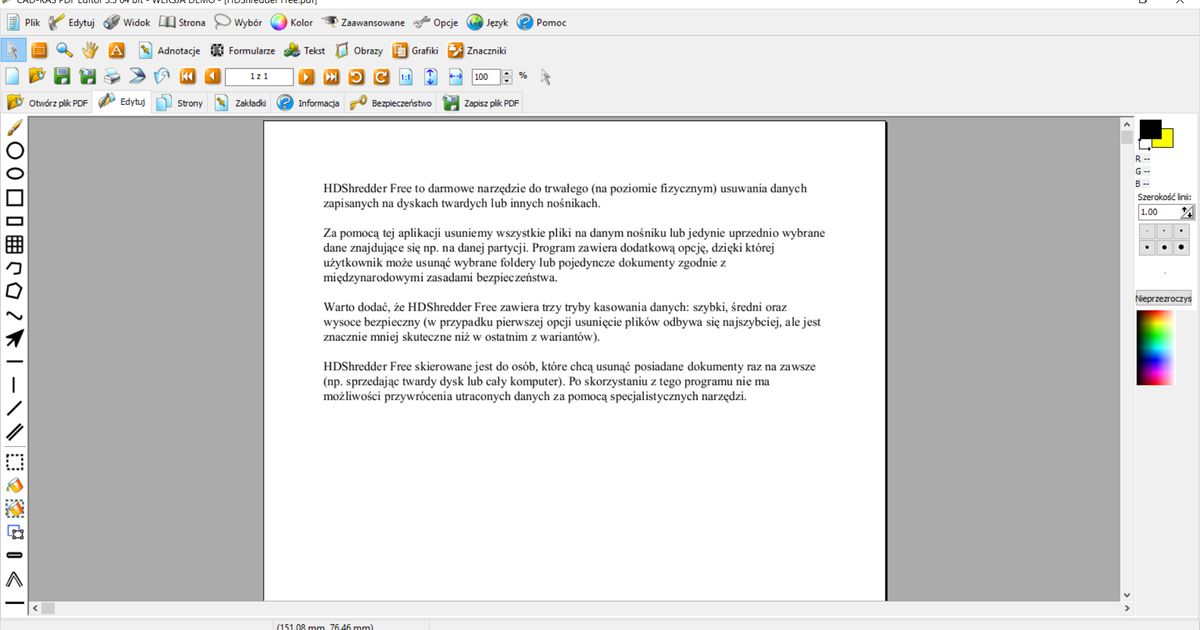The image size is (1200, 630).
Task: Click the Adnotacje toolbar button
Action: click(x=169, y=50)
